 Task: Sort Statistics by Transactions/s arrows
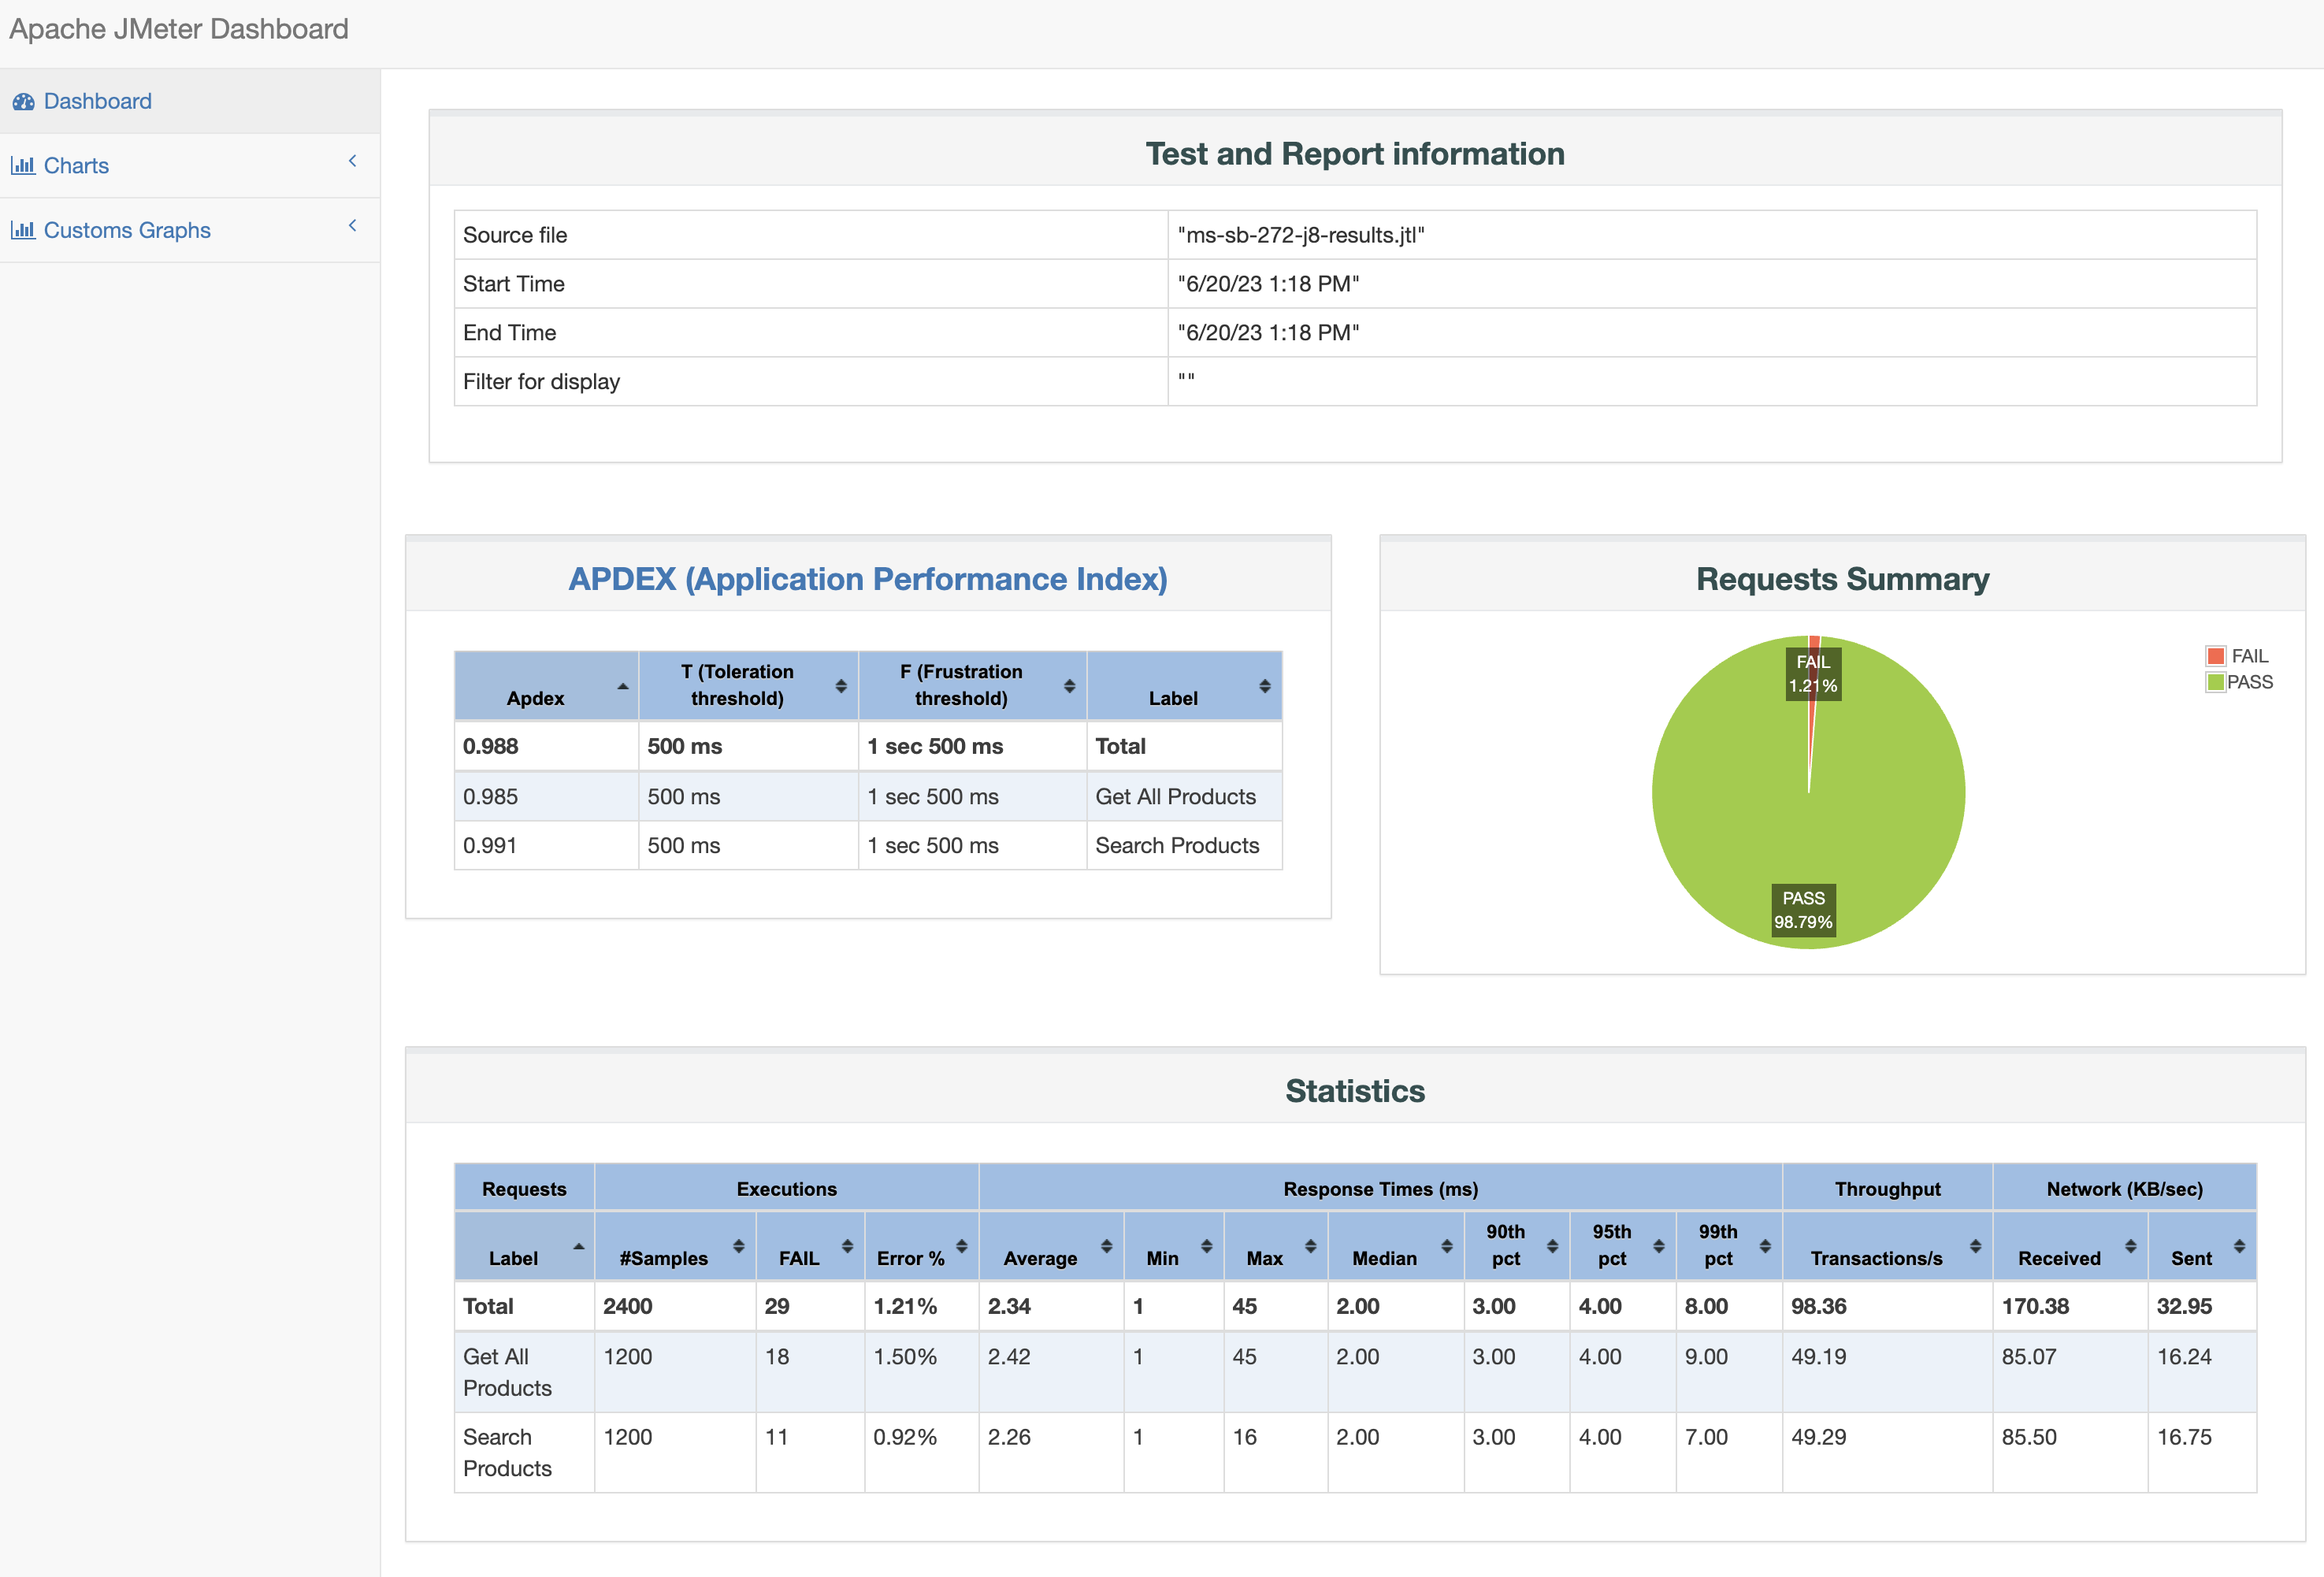click(1975, 1246)
